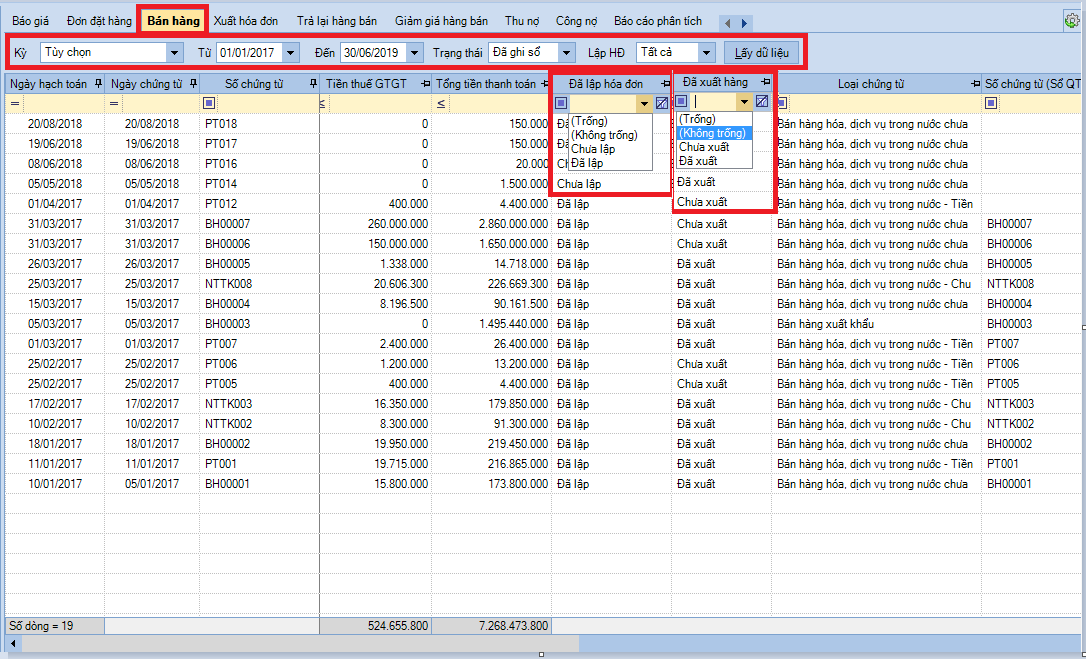
Task: Open filter operator icon for Loại chứng từ
Action: click(x=782, y=103)
